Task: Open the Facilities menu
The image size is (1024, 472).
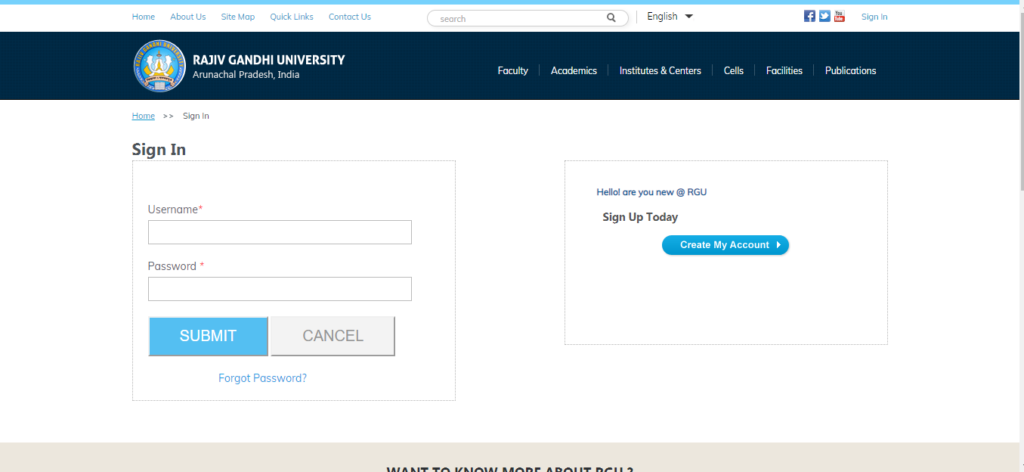Action: [x=784, y=71]
